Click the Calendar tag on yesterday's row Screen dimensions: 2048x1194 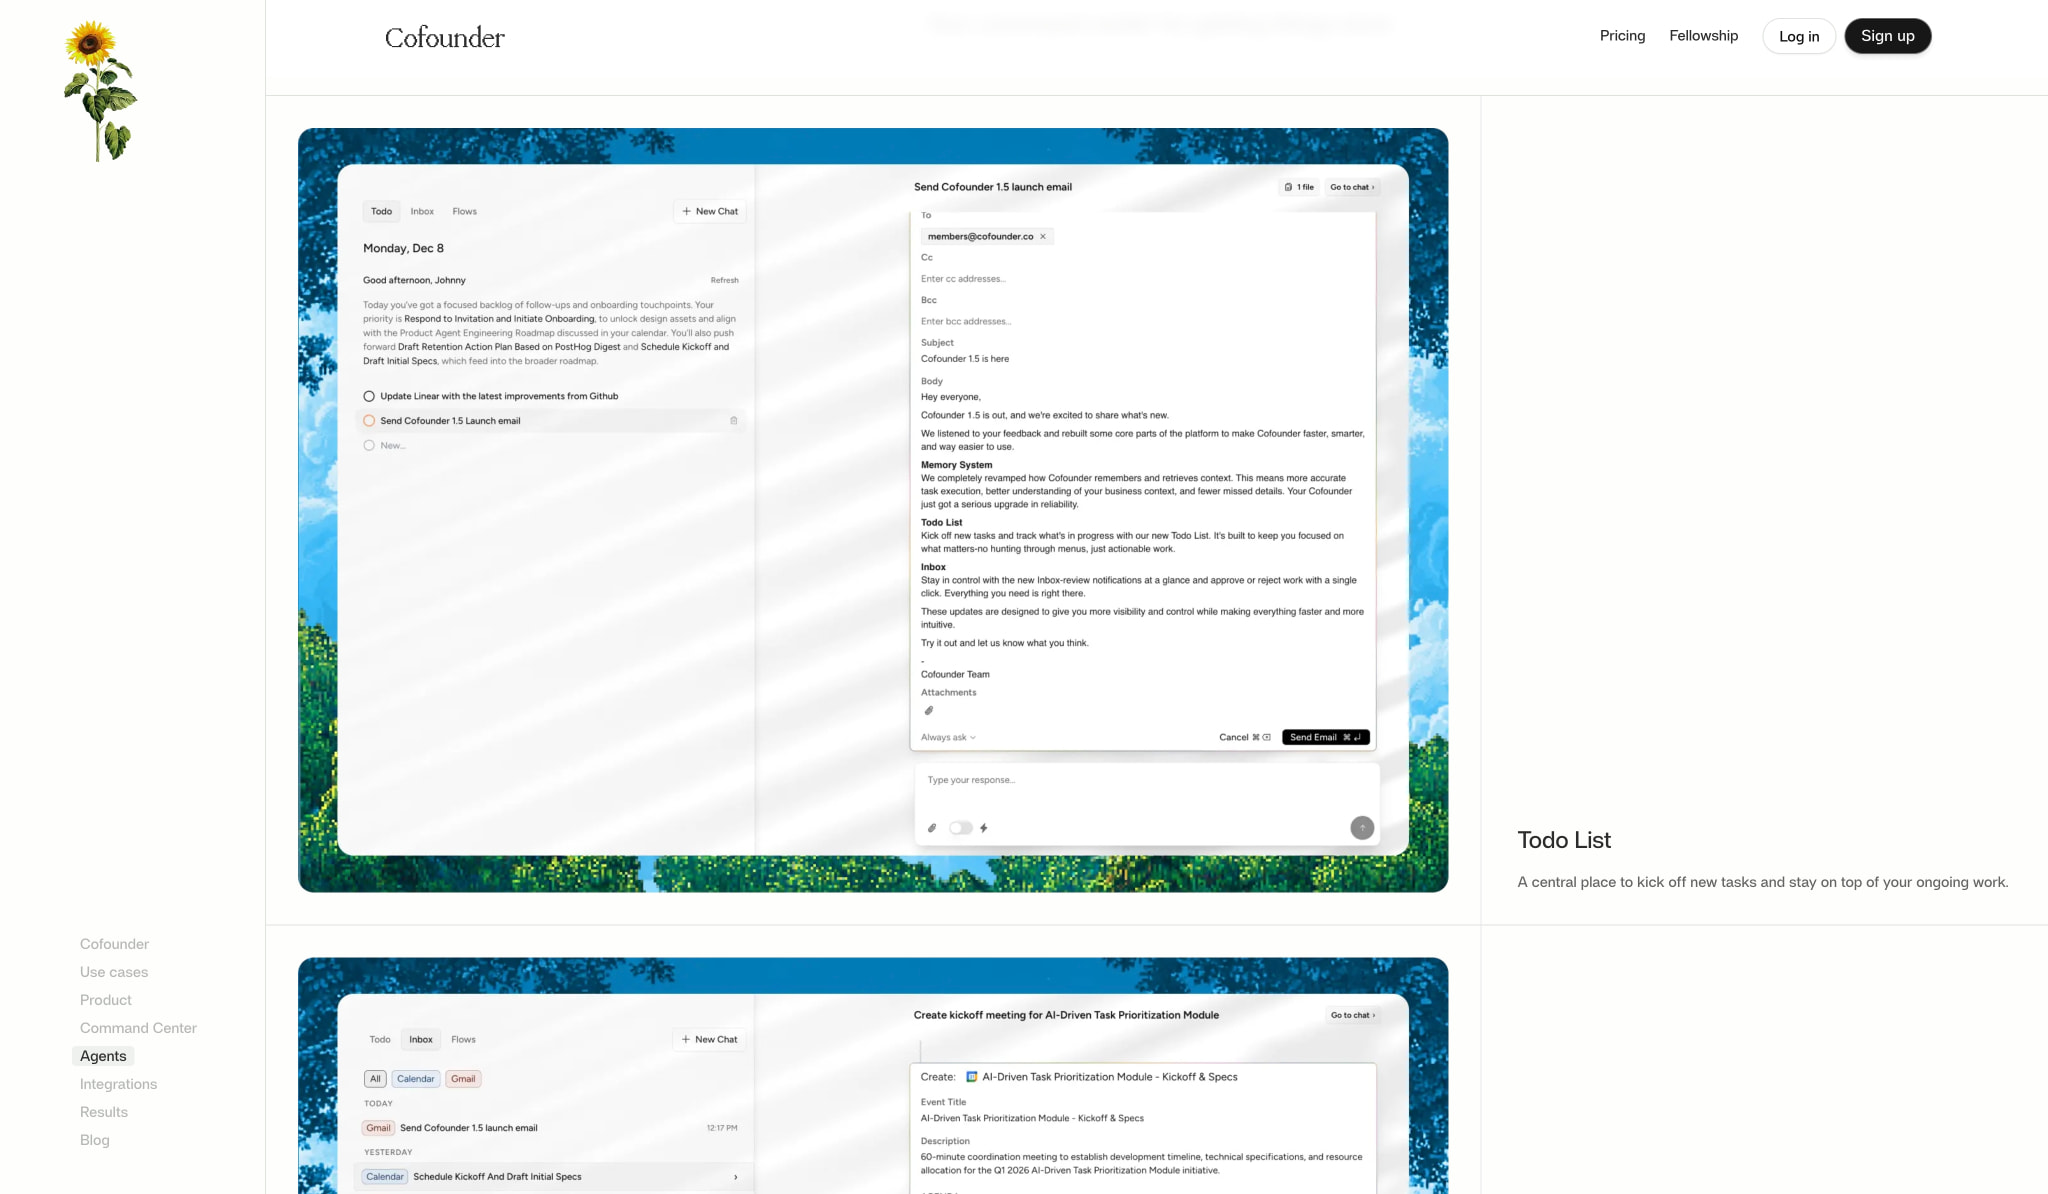pos(385,1177)
